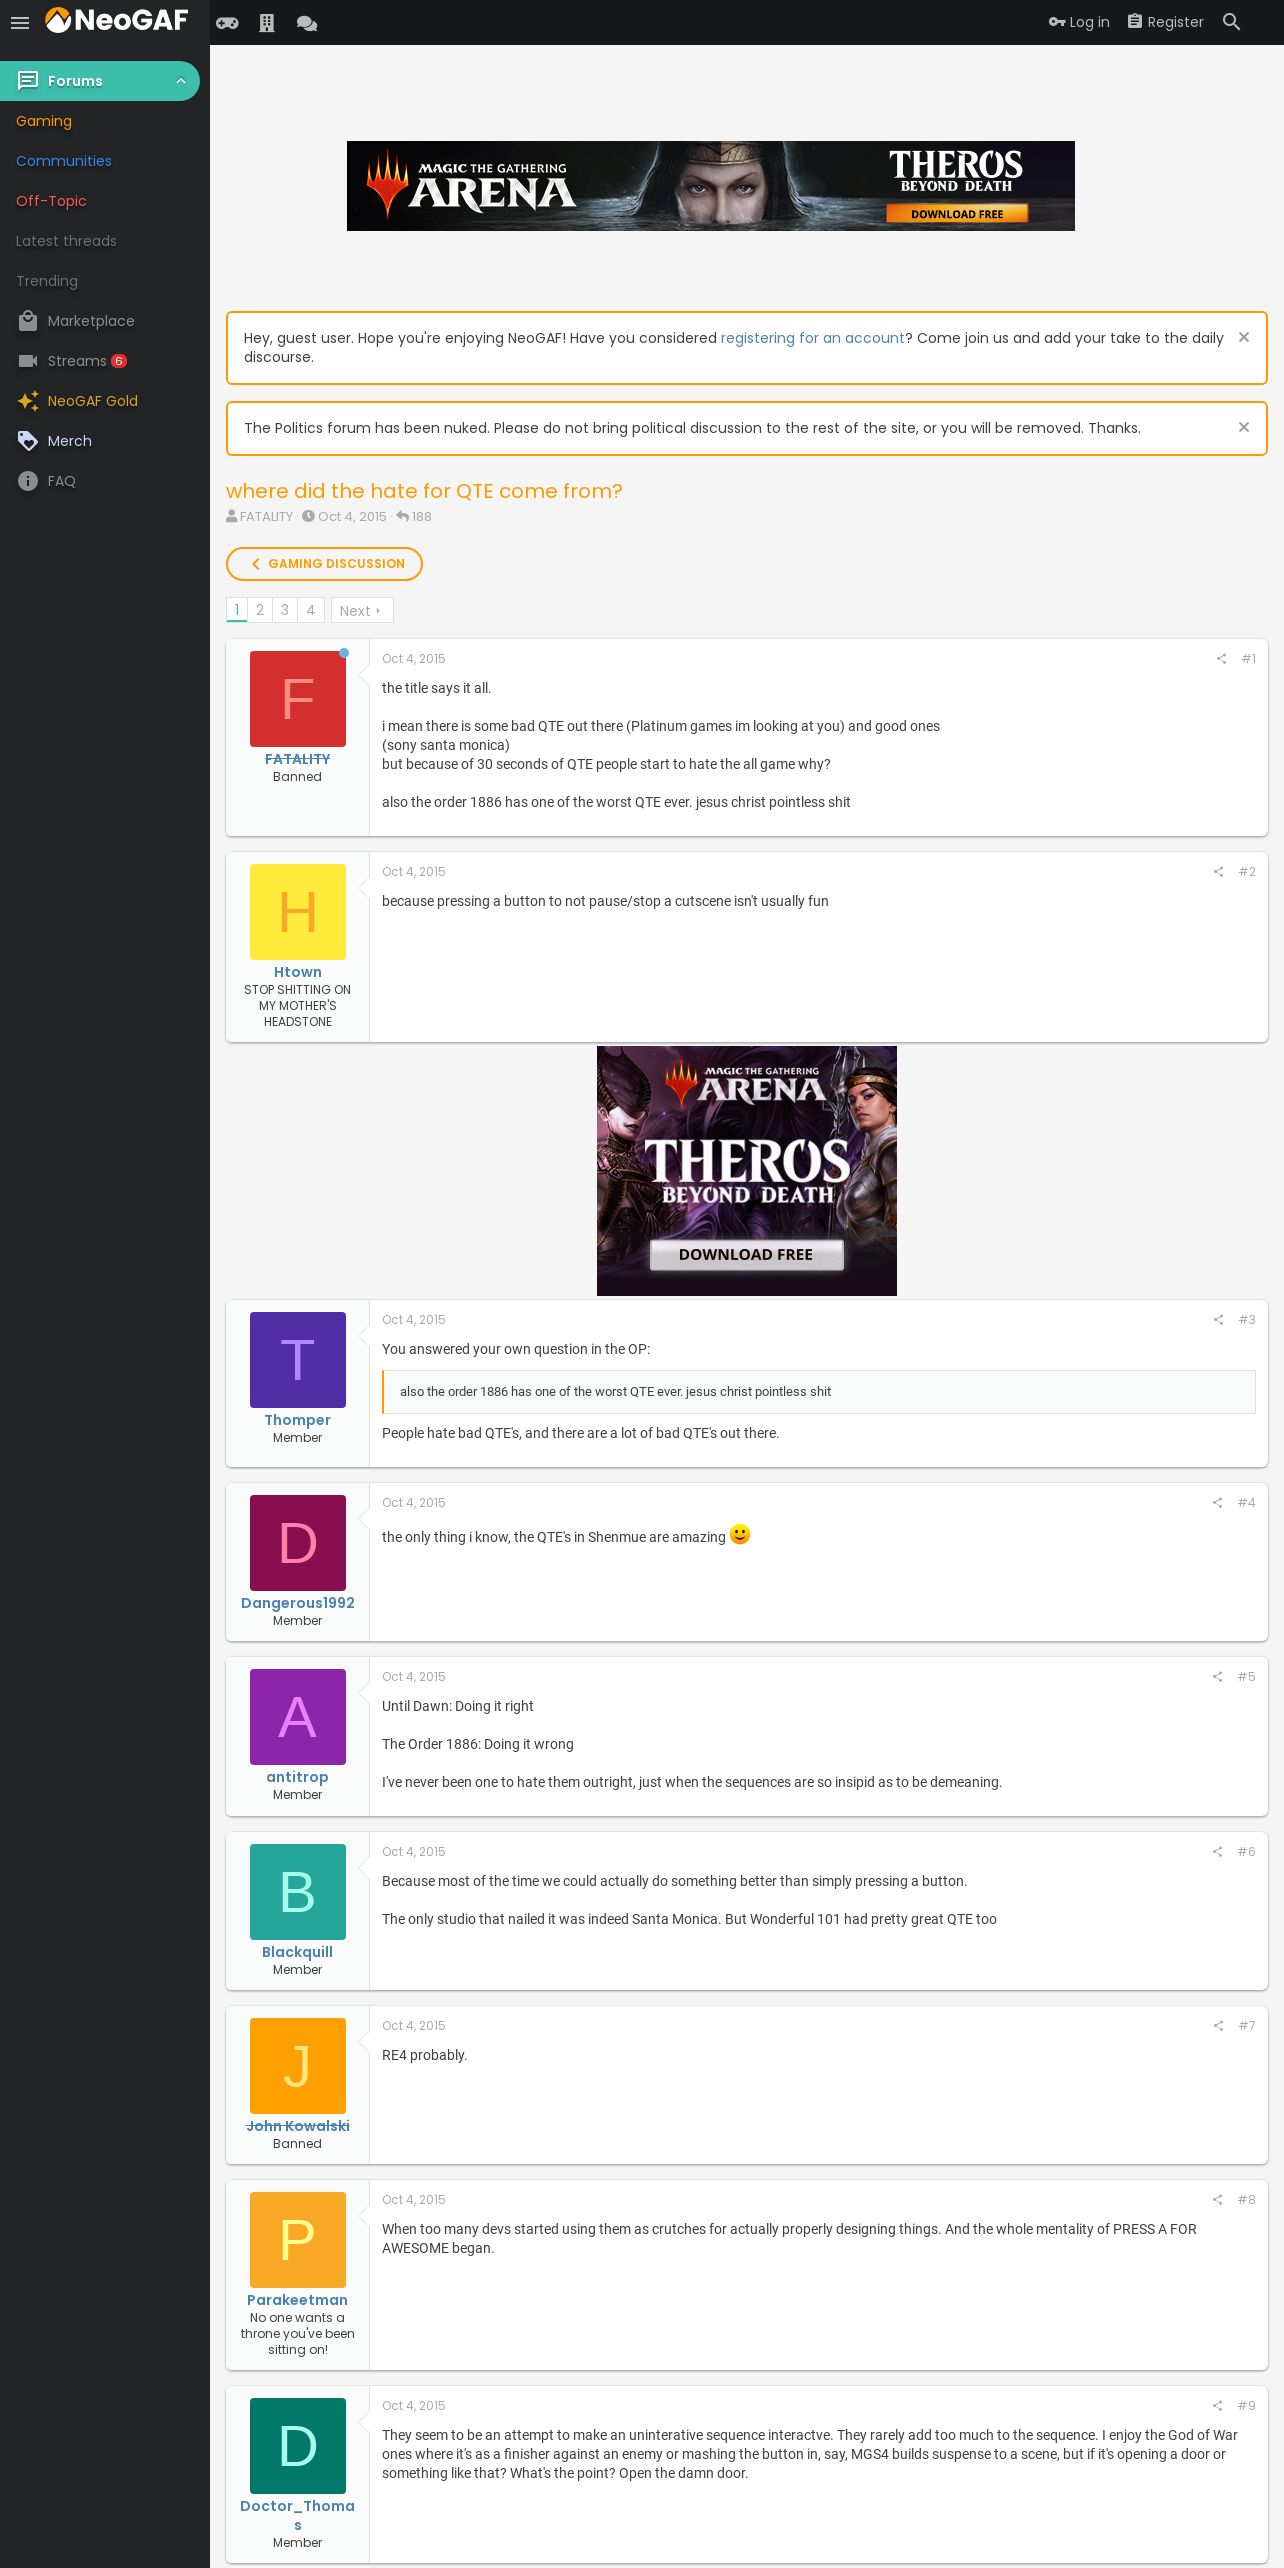Image resolution: width=1284 pixels, height=2568 pixels.
Task: Click the building icon in top bar
Action: 267,23
